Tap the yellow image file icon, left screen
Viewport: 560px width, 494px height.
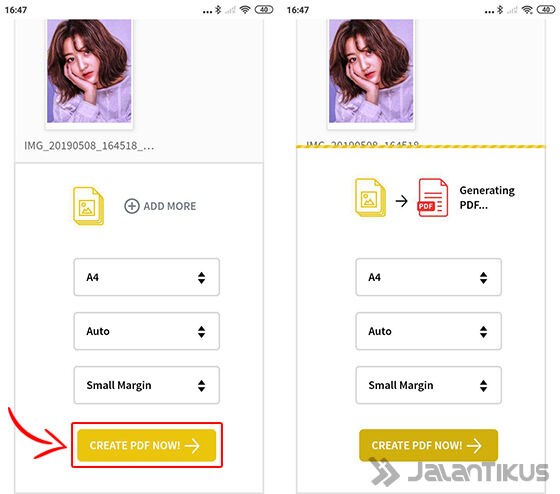[89, 206]
